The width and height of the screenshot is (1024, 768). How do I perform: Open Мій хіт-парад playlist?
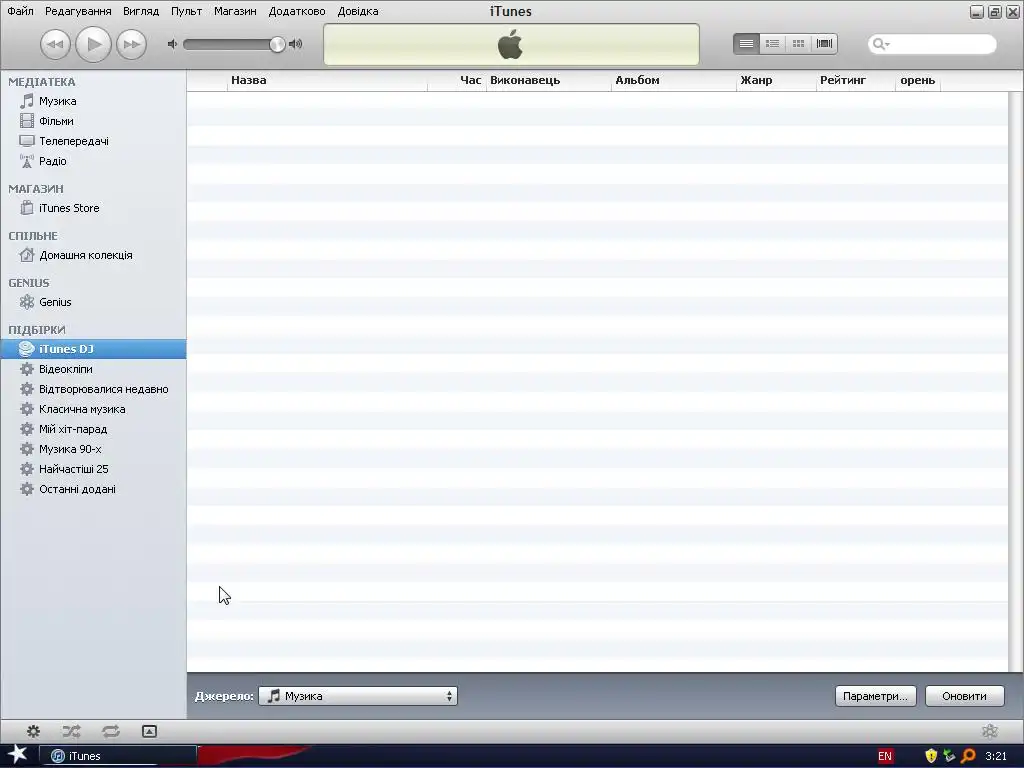click(x=93, y=429)
